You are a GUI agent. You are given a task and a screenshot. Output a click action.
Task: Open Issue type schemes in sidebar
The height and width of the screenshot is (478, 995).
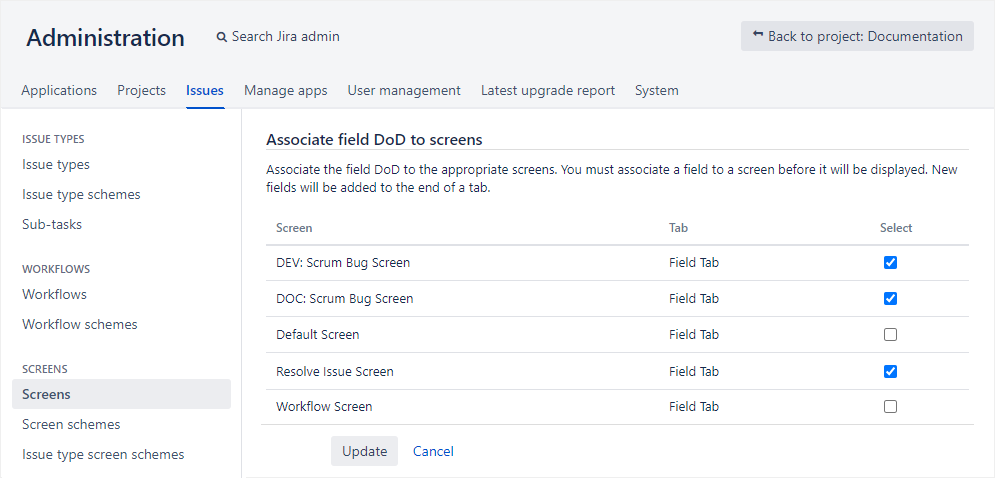(x=81, y=194)
